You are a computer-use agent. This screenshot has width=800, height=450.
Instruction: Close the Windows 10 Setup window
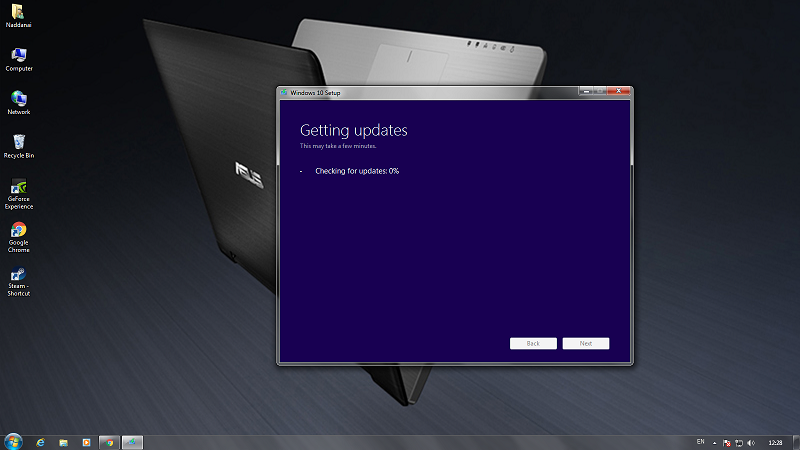pos(619,91)
